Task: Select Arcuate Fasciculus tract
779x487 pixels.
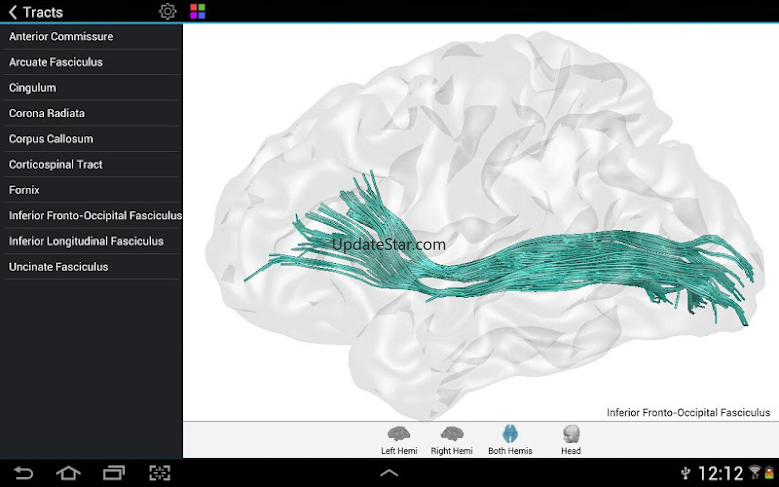Action: pos(56,62)
